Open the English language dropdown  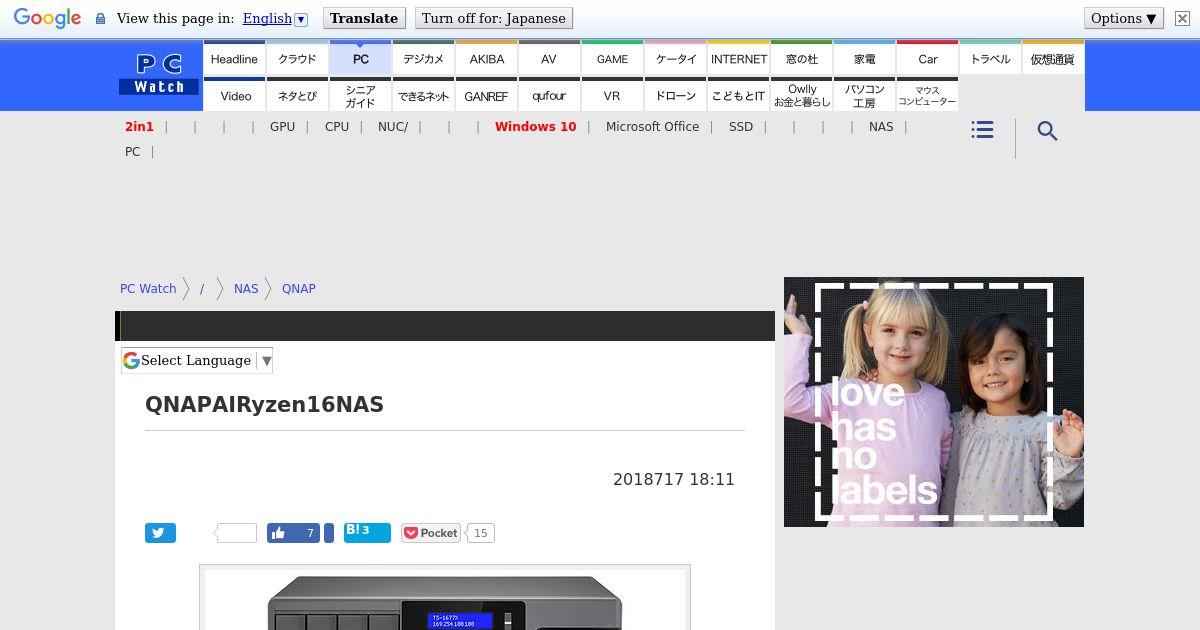point(275,18)
